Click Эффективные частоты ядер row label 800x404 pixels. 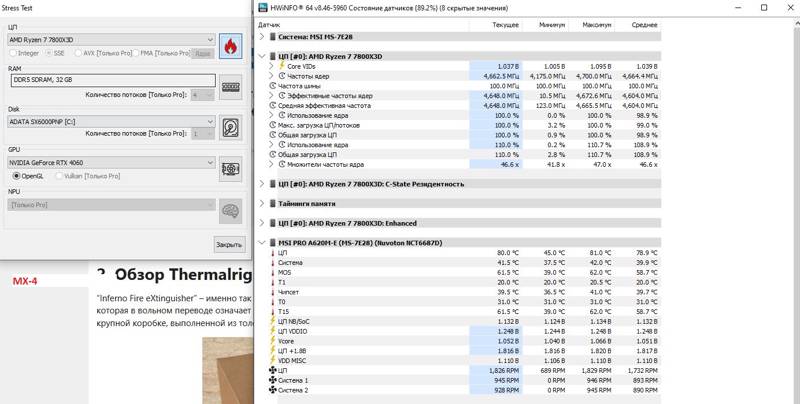coord(330,96)
